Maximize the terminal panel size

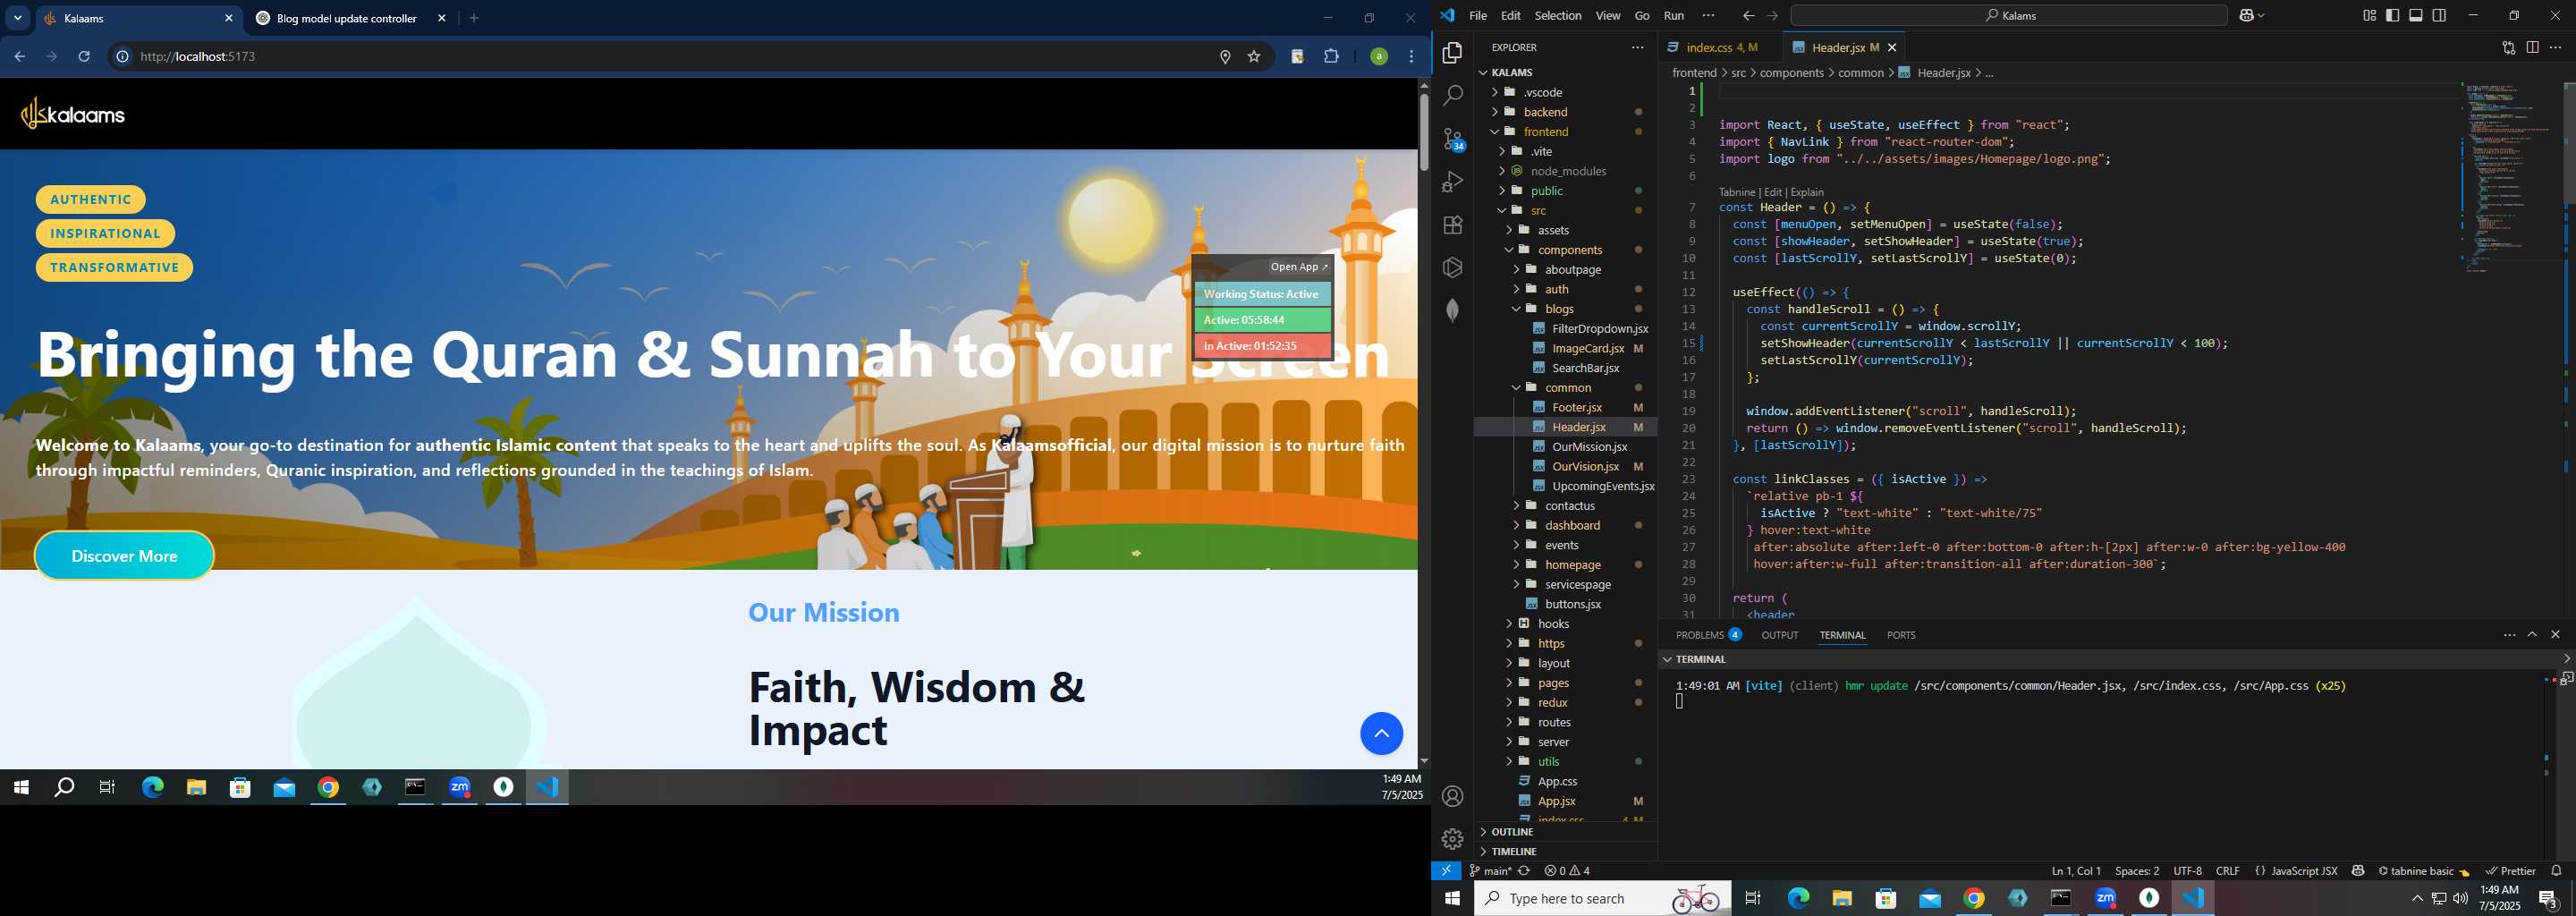[x=2532, y=635]
